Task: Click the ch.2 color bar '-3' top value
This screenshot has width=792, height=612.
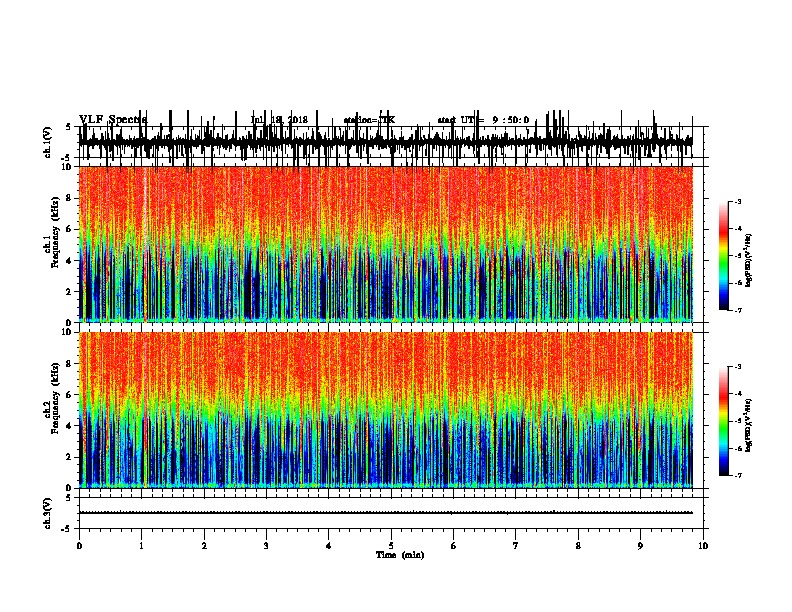Action: pos(737,367)
